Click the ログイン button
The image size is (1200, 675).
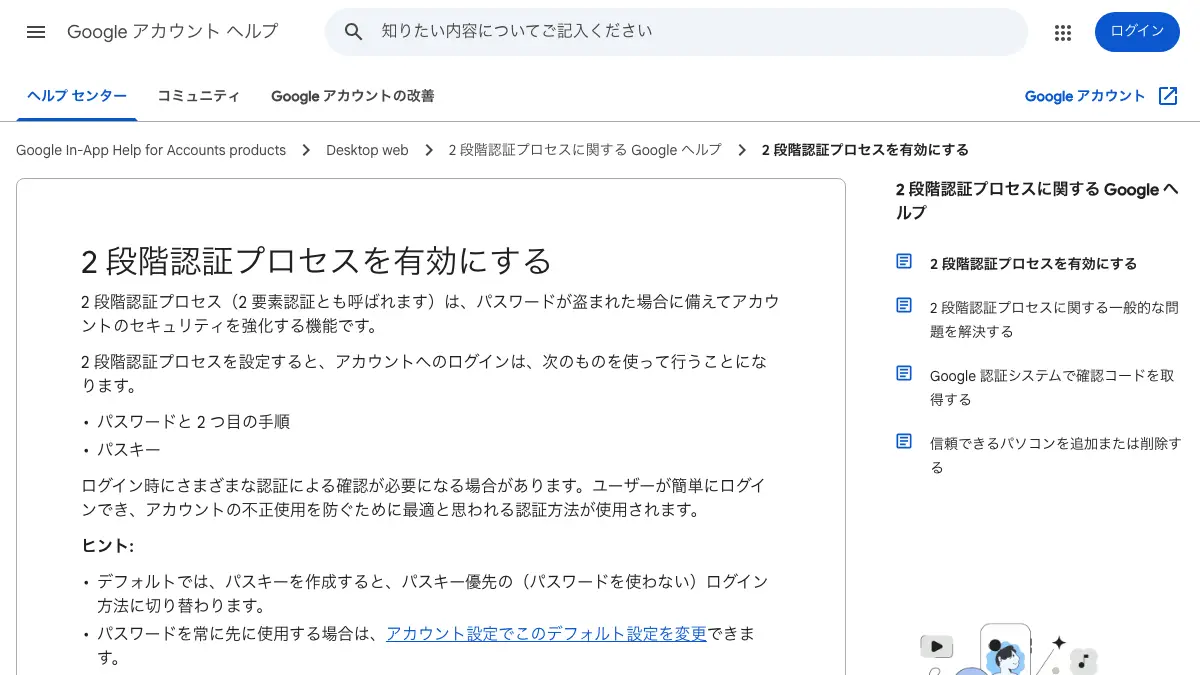tap(1137, 32)
